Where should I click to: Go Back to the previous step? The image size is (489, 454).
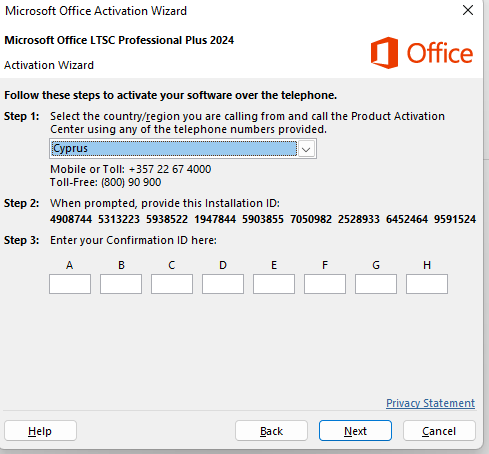271,431
